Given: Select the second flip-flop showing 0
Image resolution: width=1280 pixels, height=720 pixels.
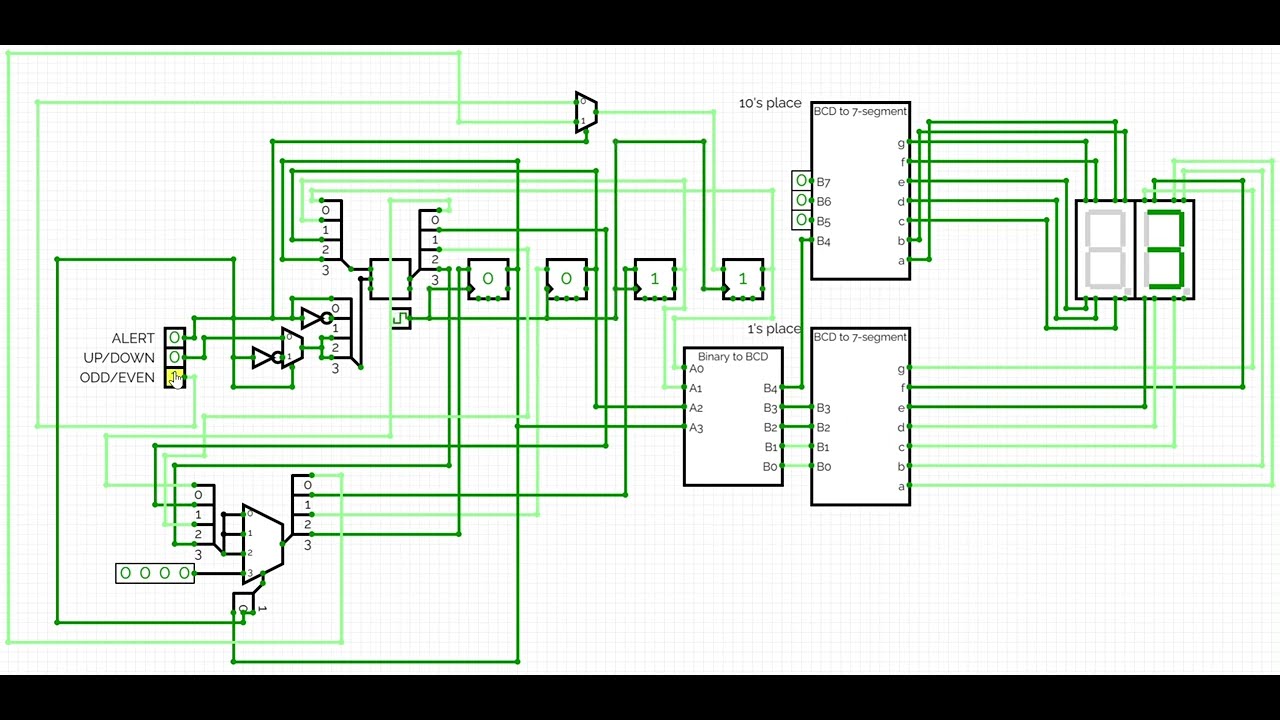Looking at the screenshot, I should [566, 279].
